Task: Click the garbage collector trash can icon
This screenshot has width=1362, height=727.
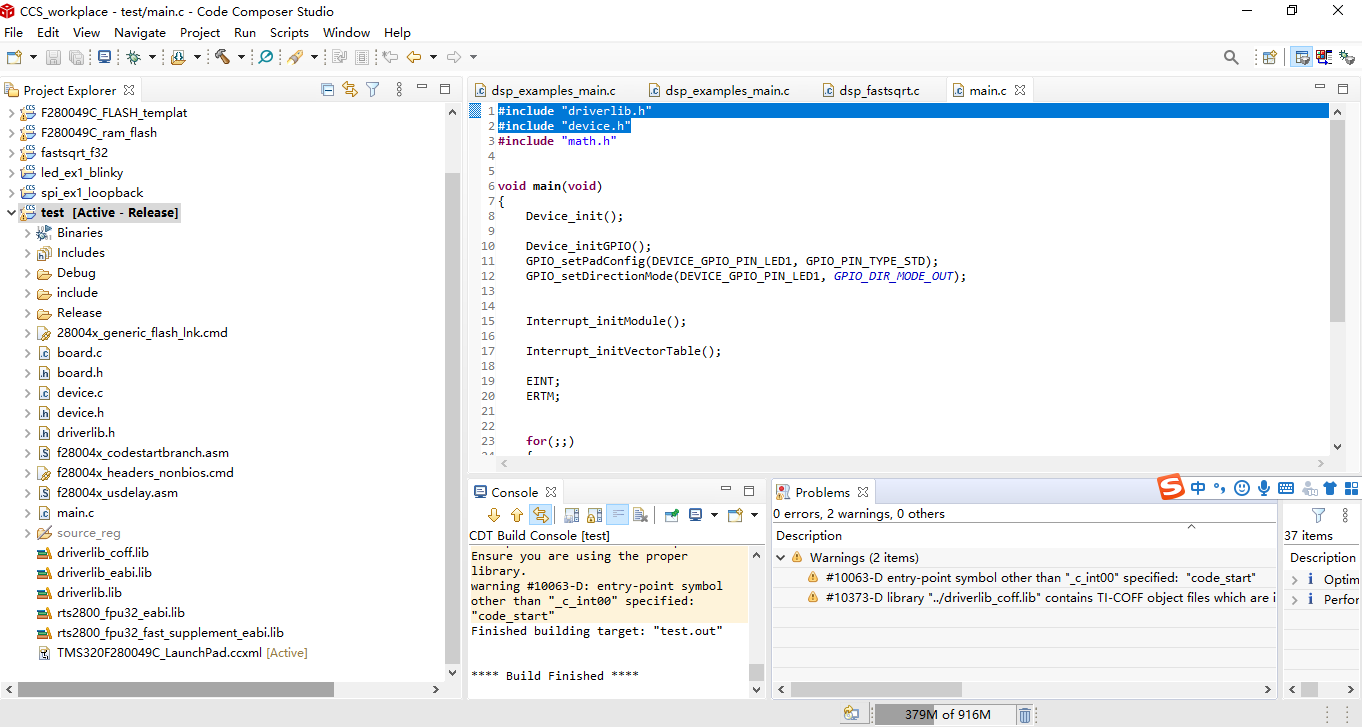Action: [1025, 714]
